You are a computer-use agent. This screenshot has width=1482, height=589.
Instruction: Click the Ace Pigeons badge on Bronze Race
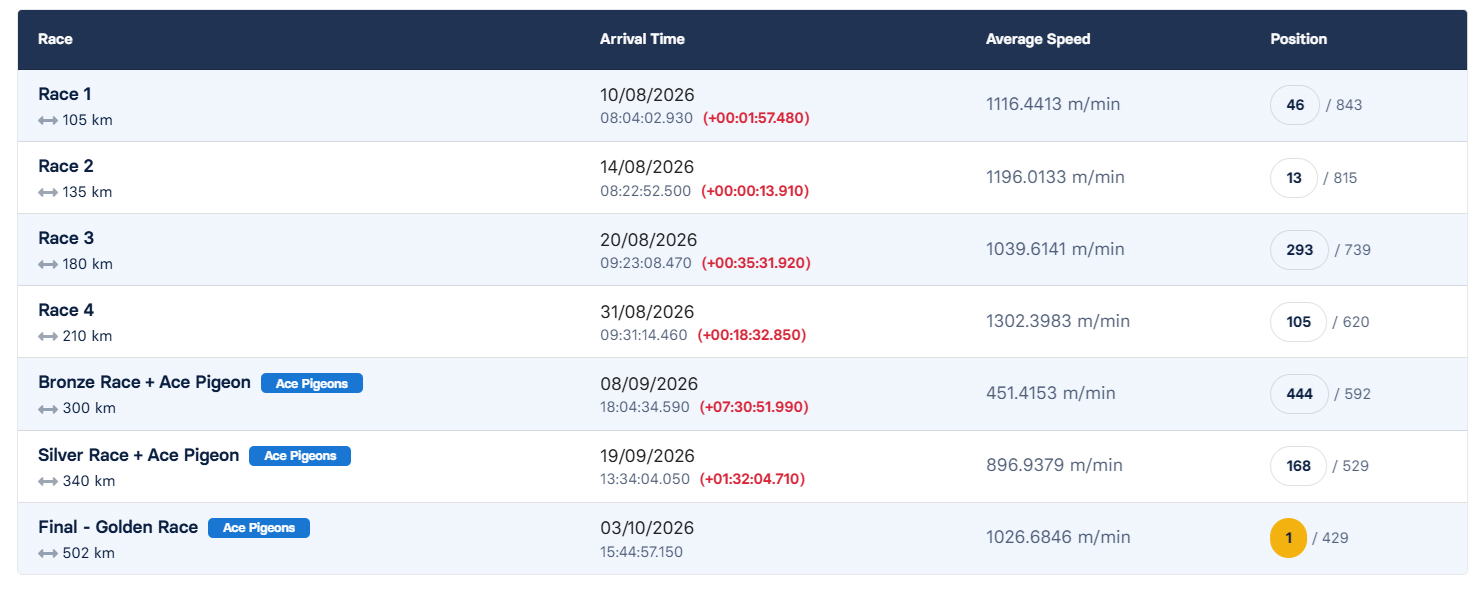[x=312, y=383]
